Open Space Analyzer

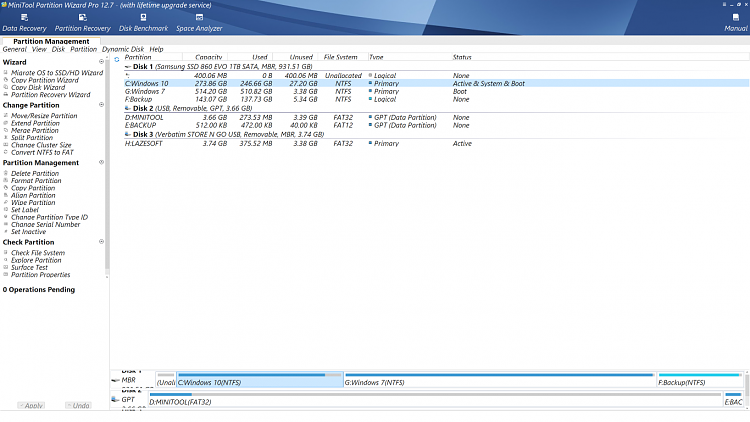click(x=199, y=22)
